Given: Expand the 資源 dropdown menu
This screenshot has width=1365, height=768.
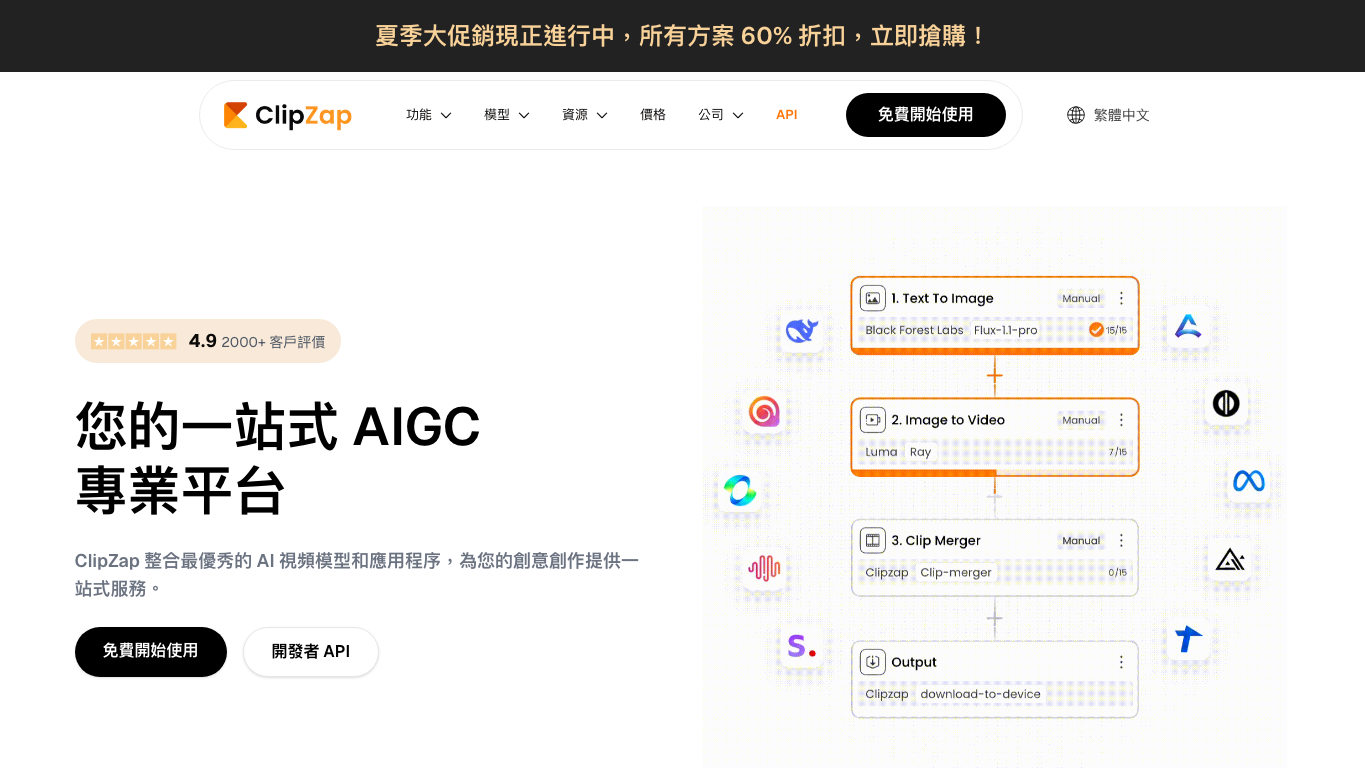Looking at the screenshot, I should pyautogui.click(x=585, y=115).
